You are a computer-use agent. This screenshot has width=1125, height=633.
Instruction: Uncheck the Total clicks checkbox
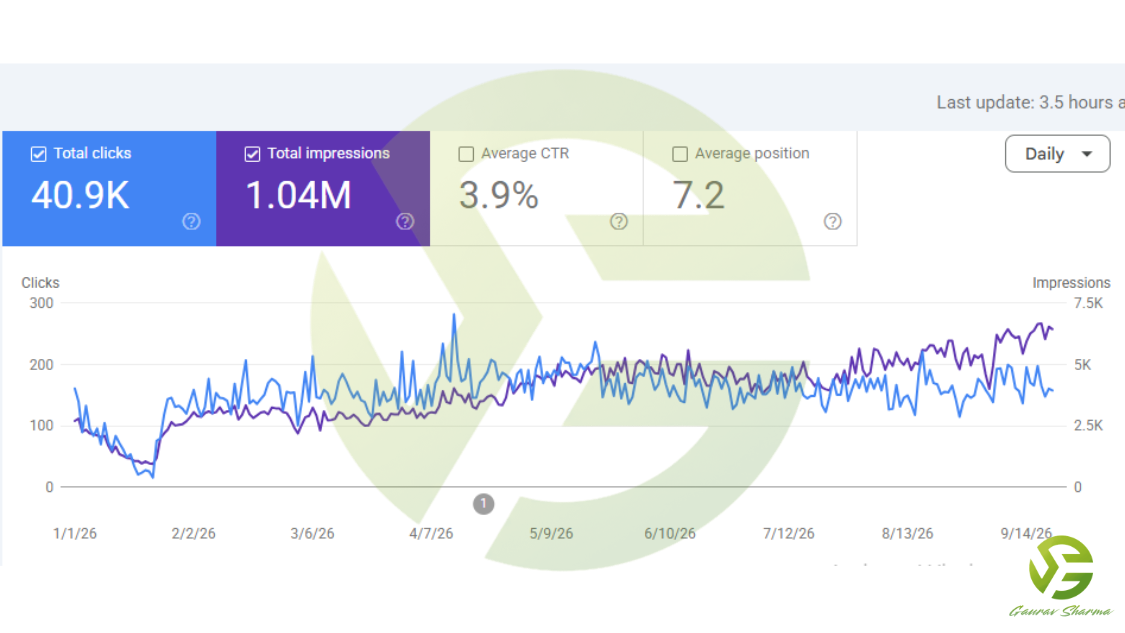click(x=39, y=154)
